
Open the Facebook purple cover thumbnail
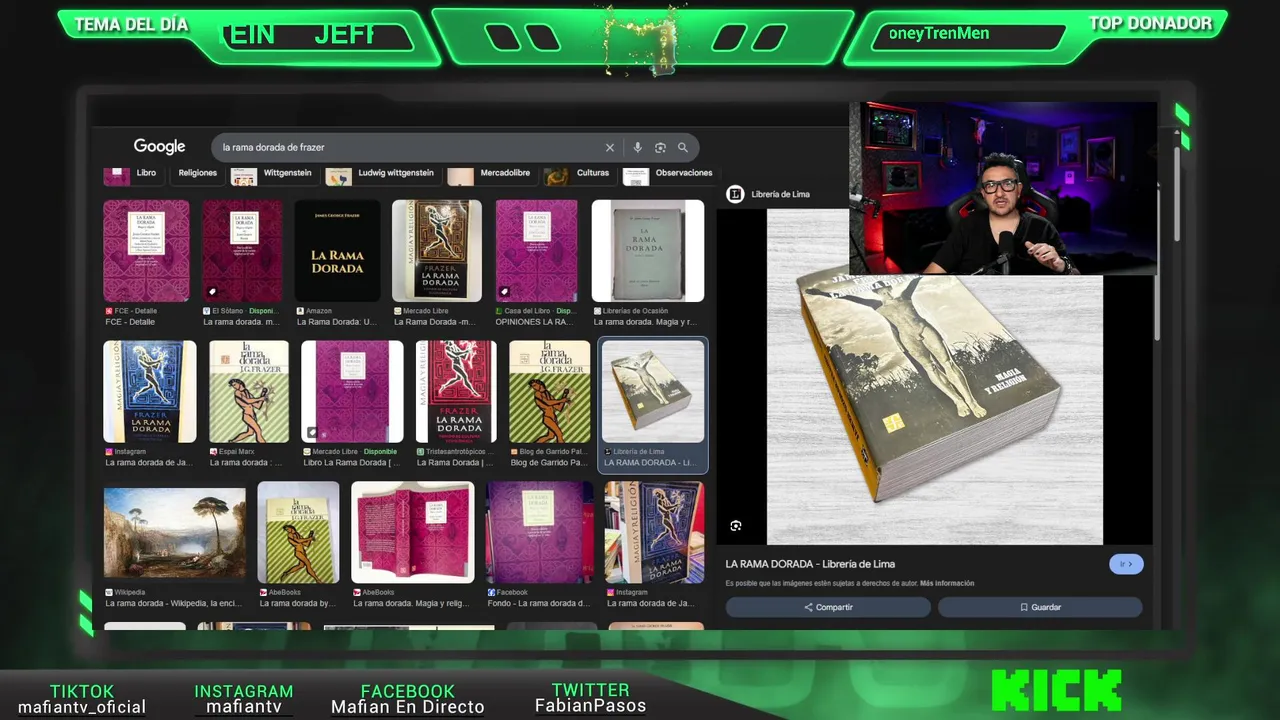540,533
